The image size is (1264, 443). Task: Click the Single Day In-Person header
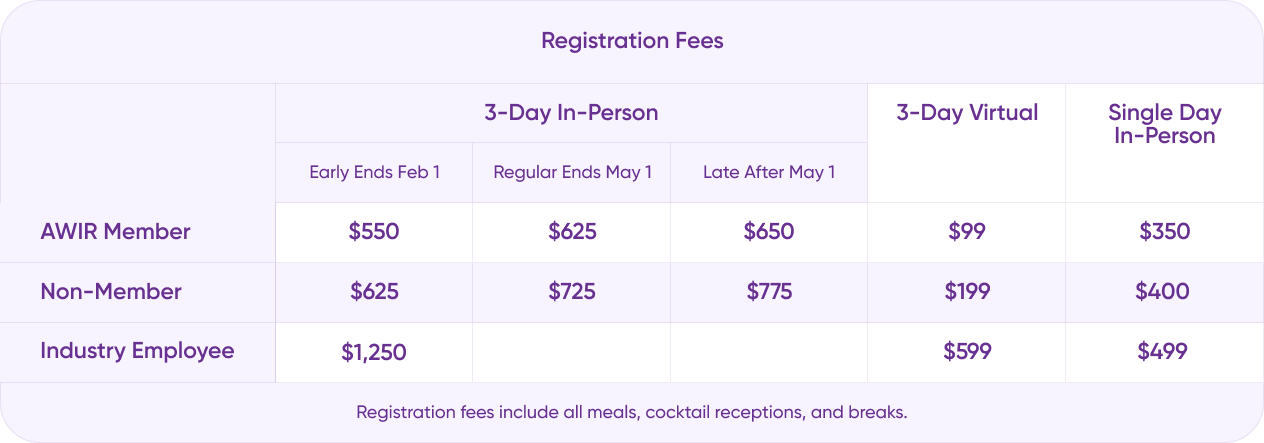[1164, 124]
